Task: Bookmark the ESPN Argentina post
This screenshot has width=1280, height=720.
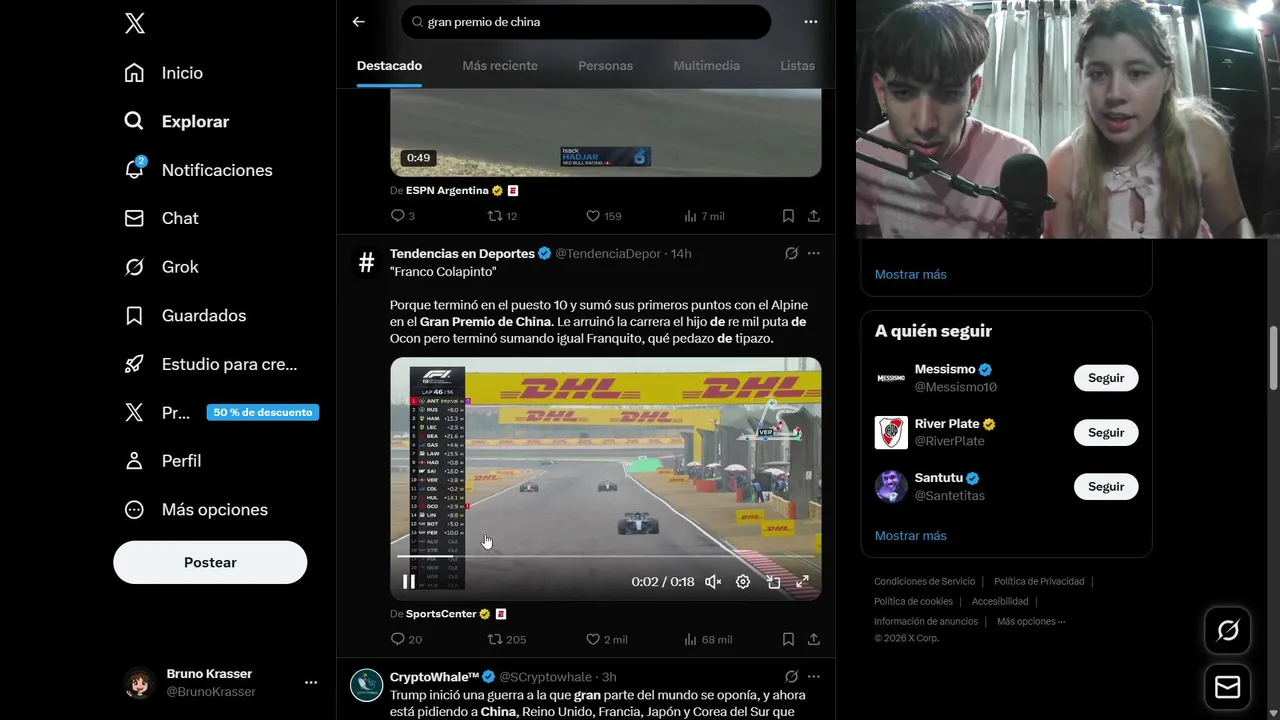Action: [x=788, y=216]
